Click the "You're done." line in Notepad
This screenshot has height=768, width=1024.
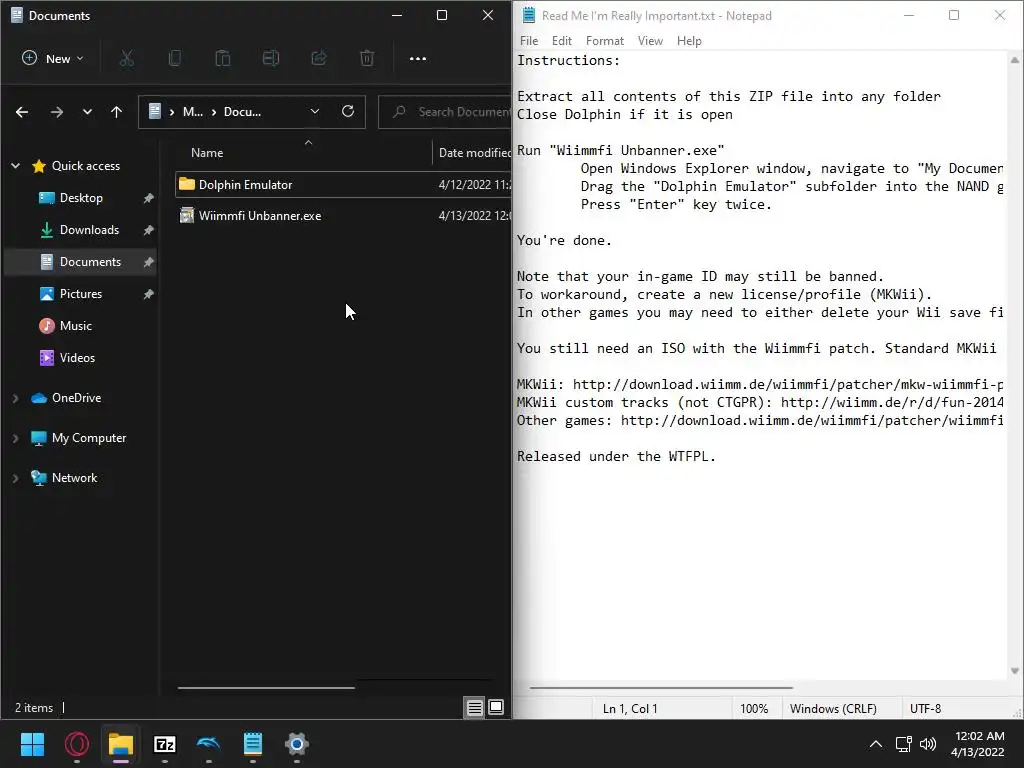coord(564,240)
